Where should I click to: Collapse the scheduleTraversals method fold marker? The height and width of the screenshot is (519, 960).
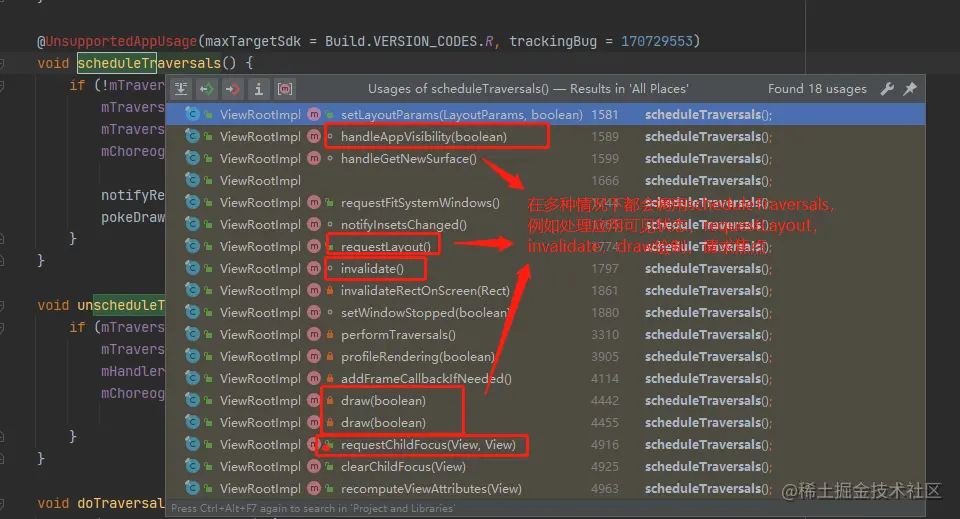click(x=2, y=63)
